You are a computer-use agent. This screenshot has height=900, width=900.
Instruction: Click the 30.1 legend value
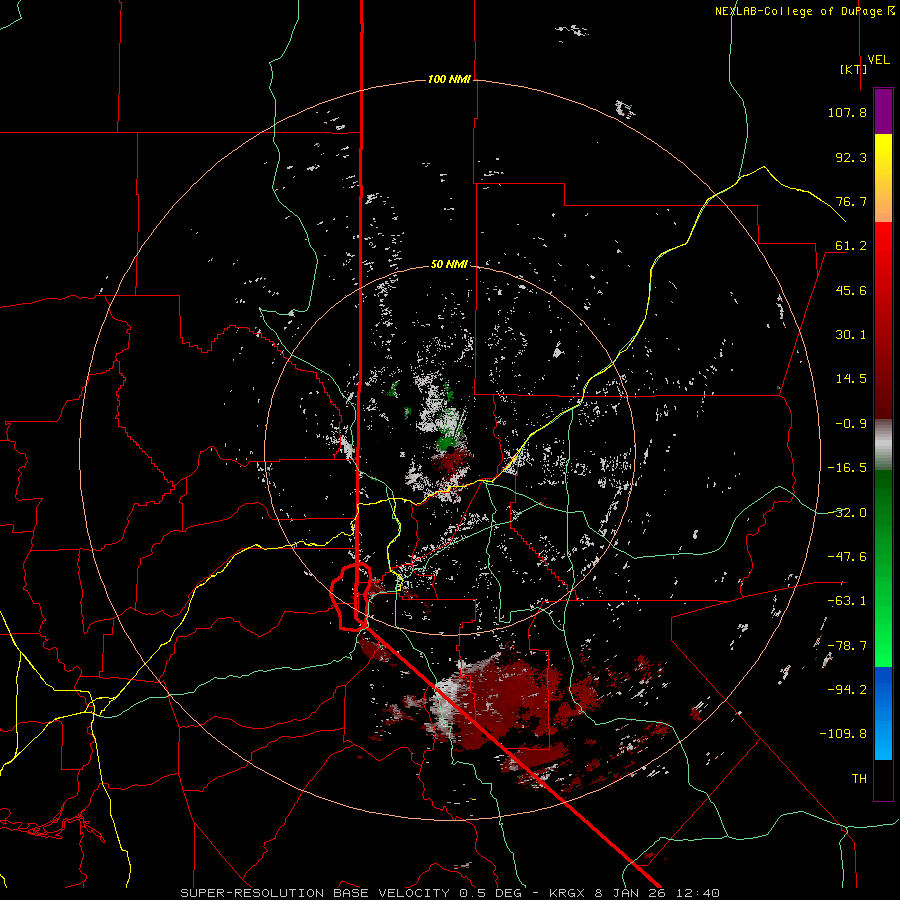click(x=851, y=335)
